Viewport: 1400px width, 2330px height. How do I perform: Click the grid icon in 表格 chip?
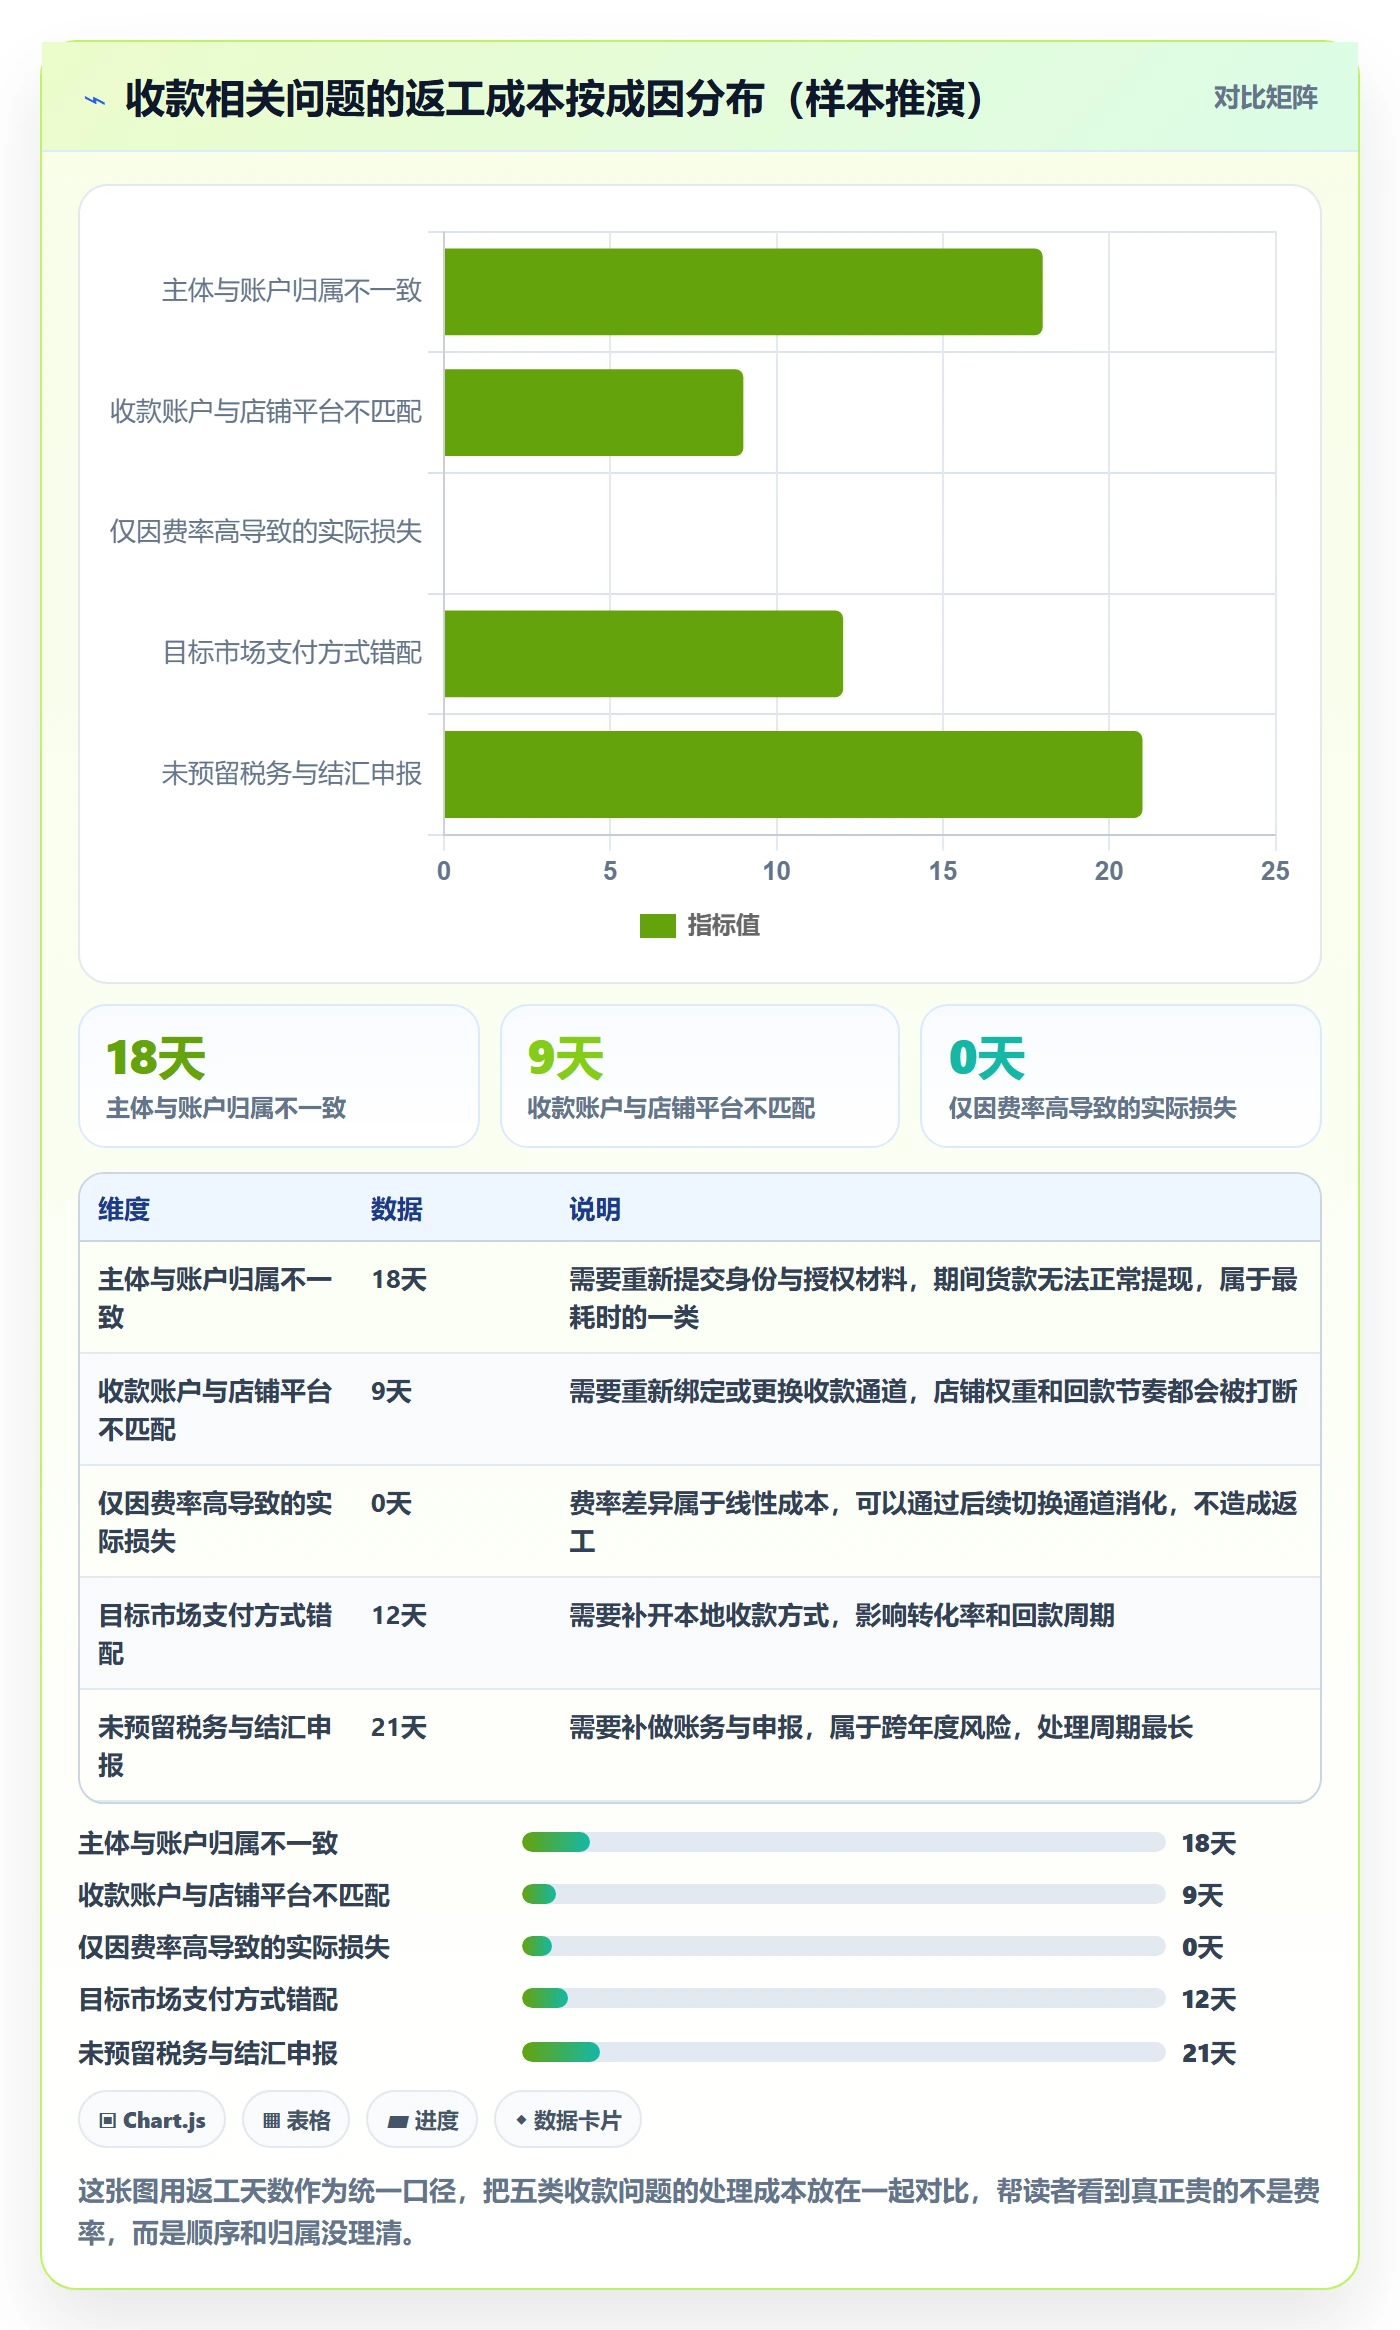[x=271, y=2120]
